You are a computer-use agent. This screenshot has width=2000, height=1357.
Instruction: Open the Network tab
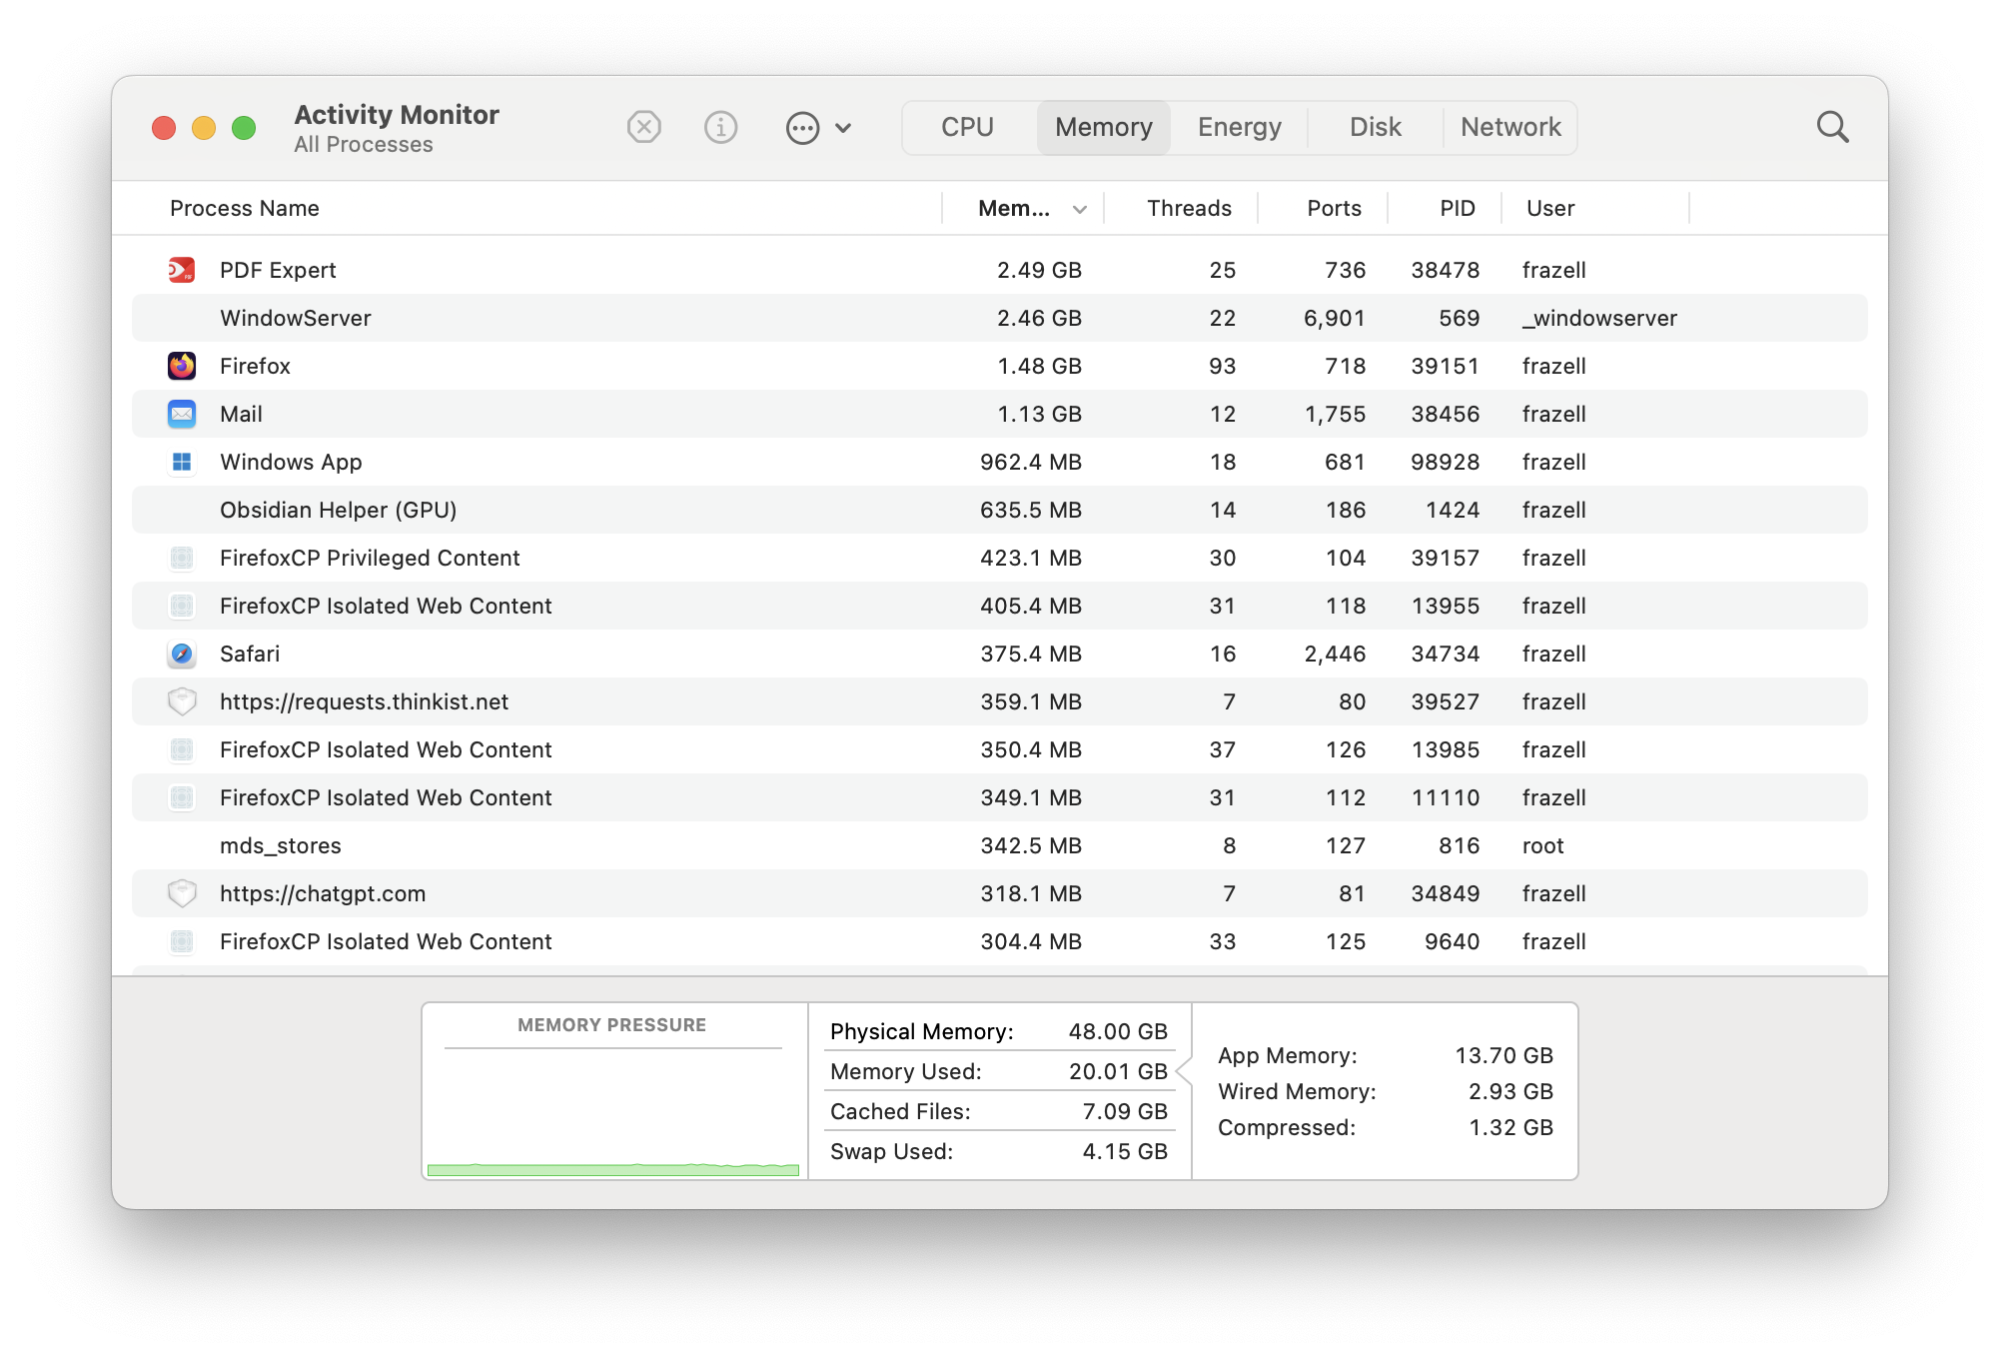tap(1510, 127)
